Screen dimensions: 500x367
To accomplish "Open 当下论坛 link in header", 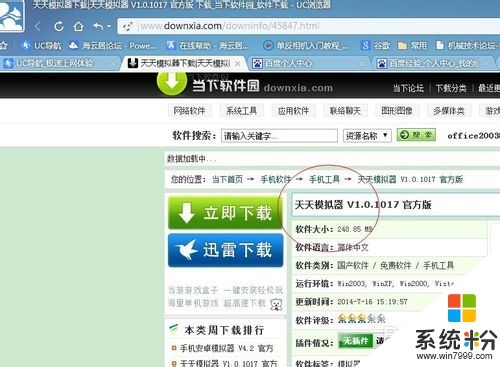I will [x=408, y=88].
